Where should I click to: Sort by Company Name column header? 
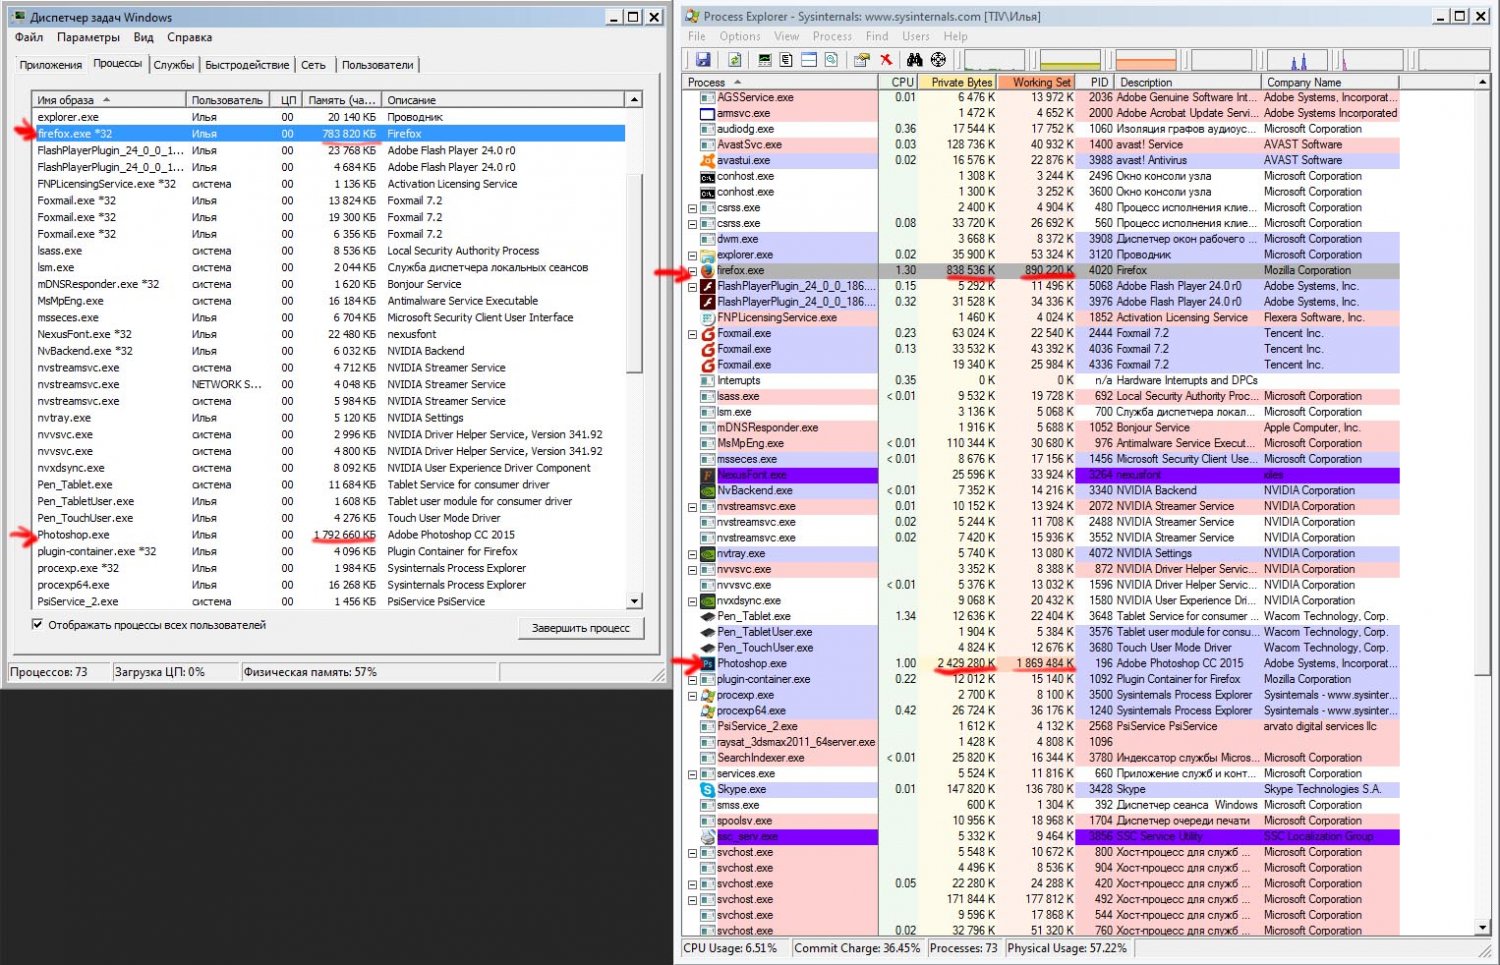pos(1330,82)
